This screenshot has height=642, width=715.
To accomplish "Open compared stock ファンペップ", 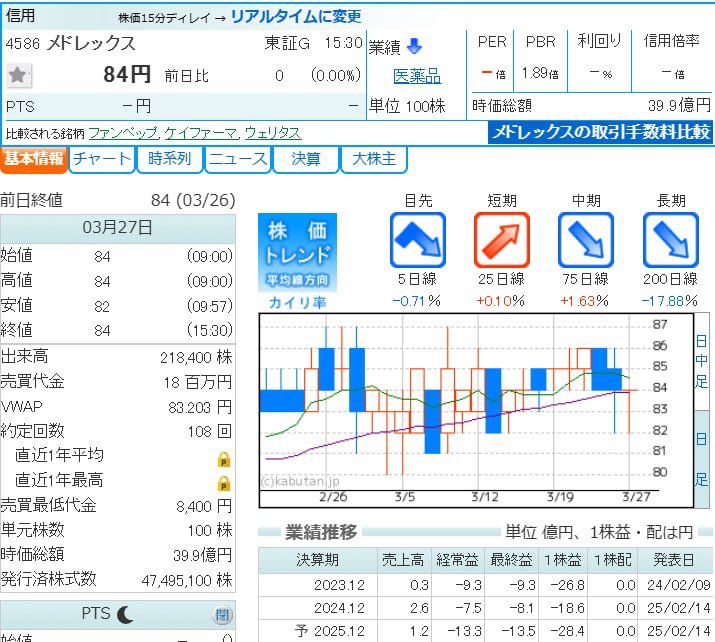I will pos(123,133).
